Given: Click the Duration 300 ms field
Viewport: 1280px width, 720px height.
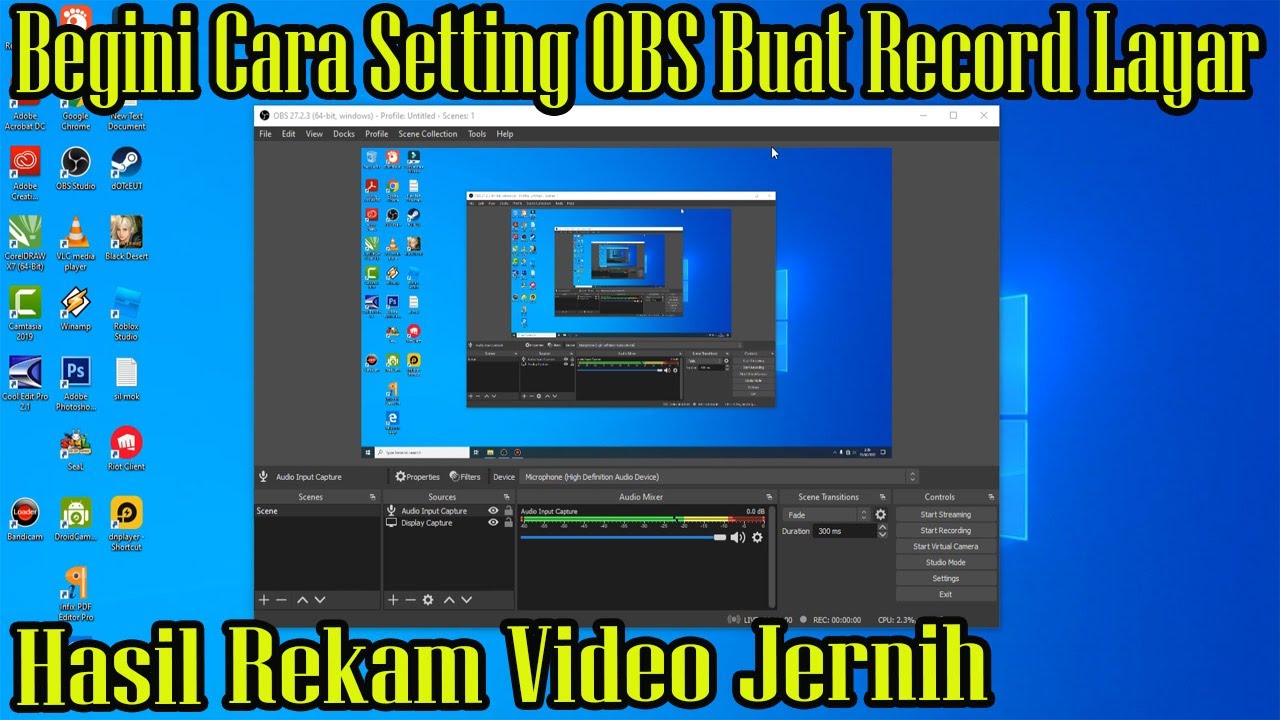Looking at the screenshot, I should coord(844,531).
